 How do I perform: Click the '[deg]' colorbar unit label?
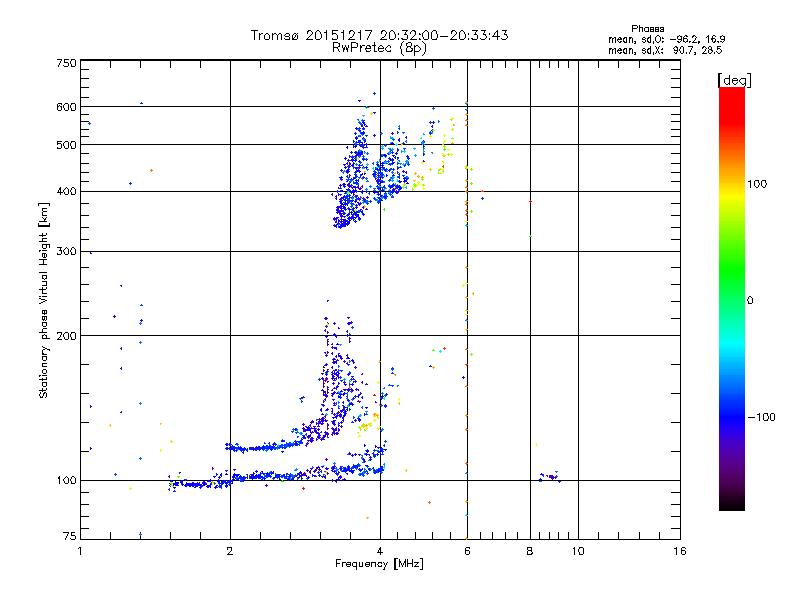(734, 80)
